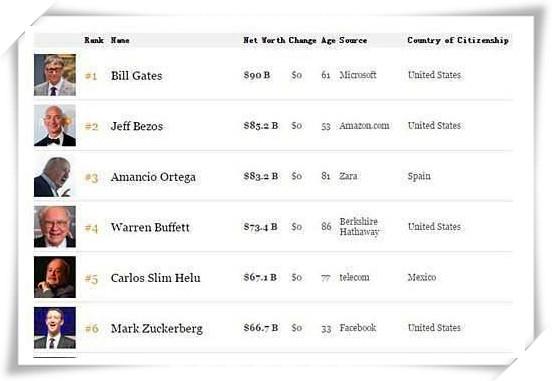
Task: Sort by Net Worth column header
Action: (264, 40)
